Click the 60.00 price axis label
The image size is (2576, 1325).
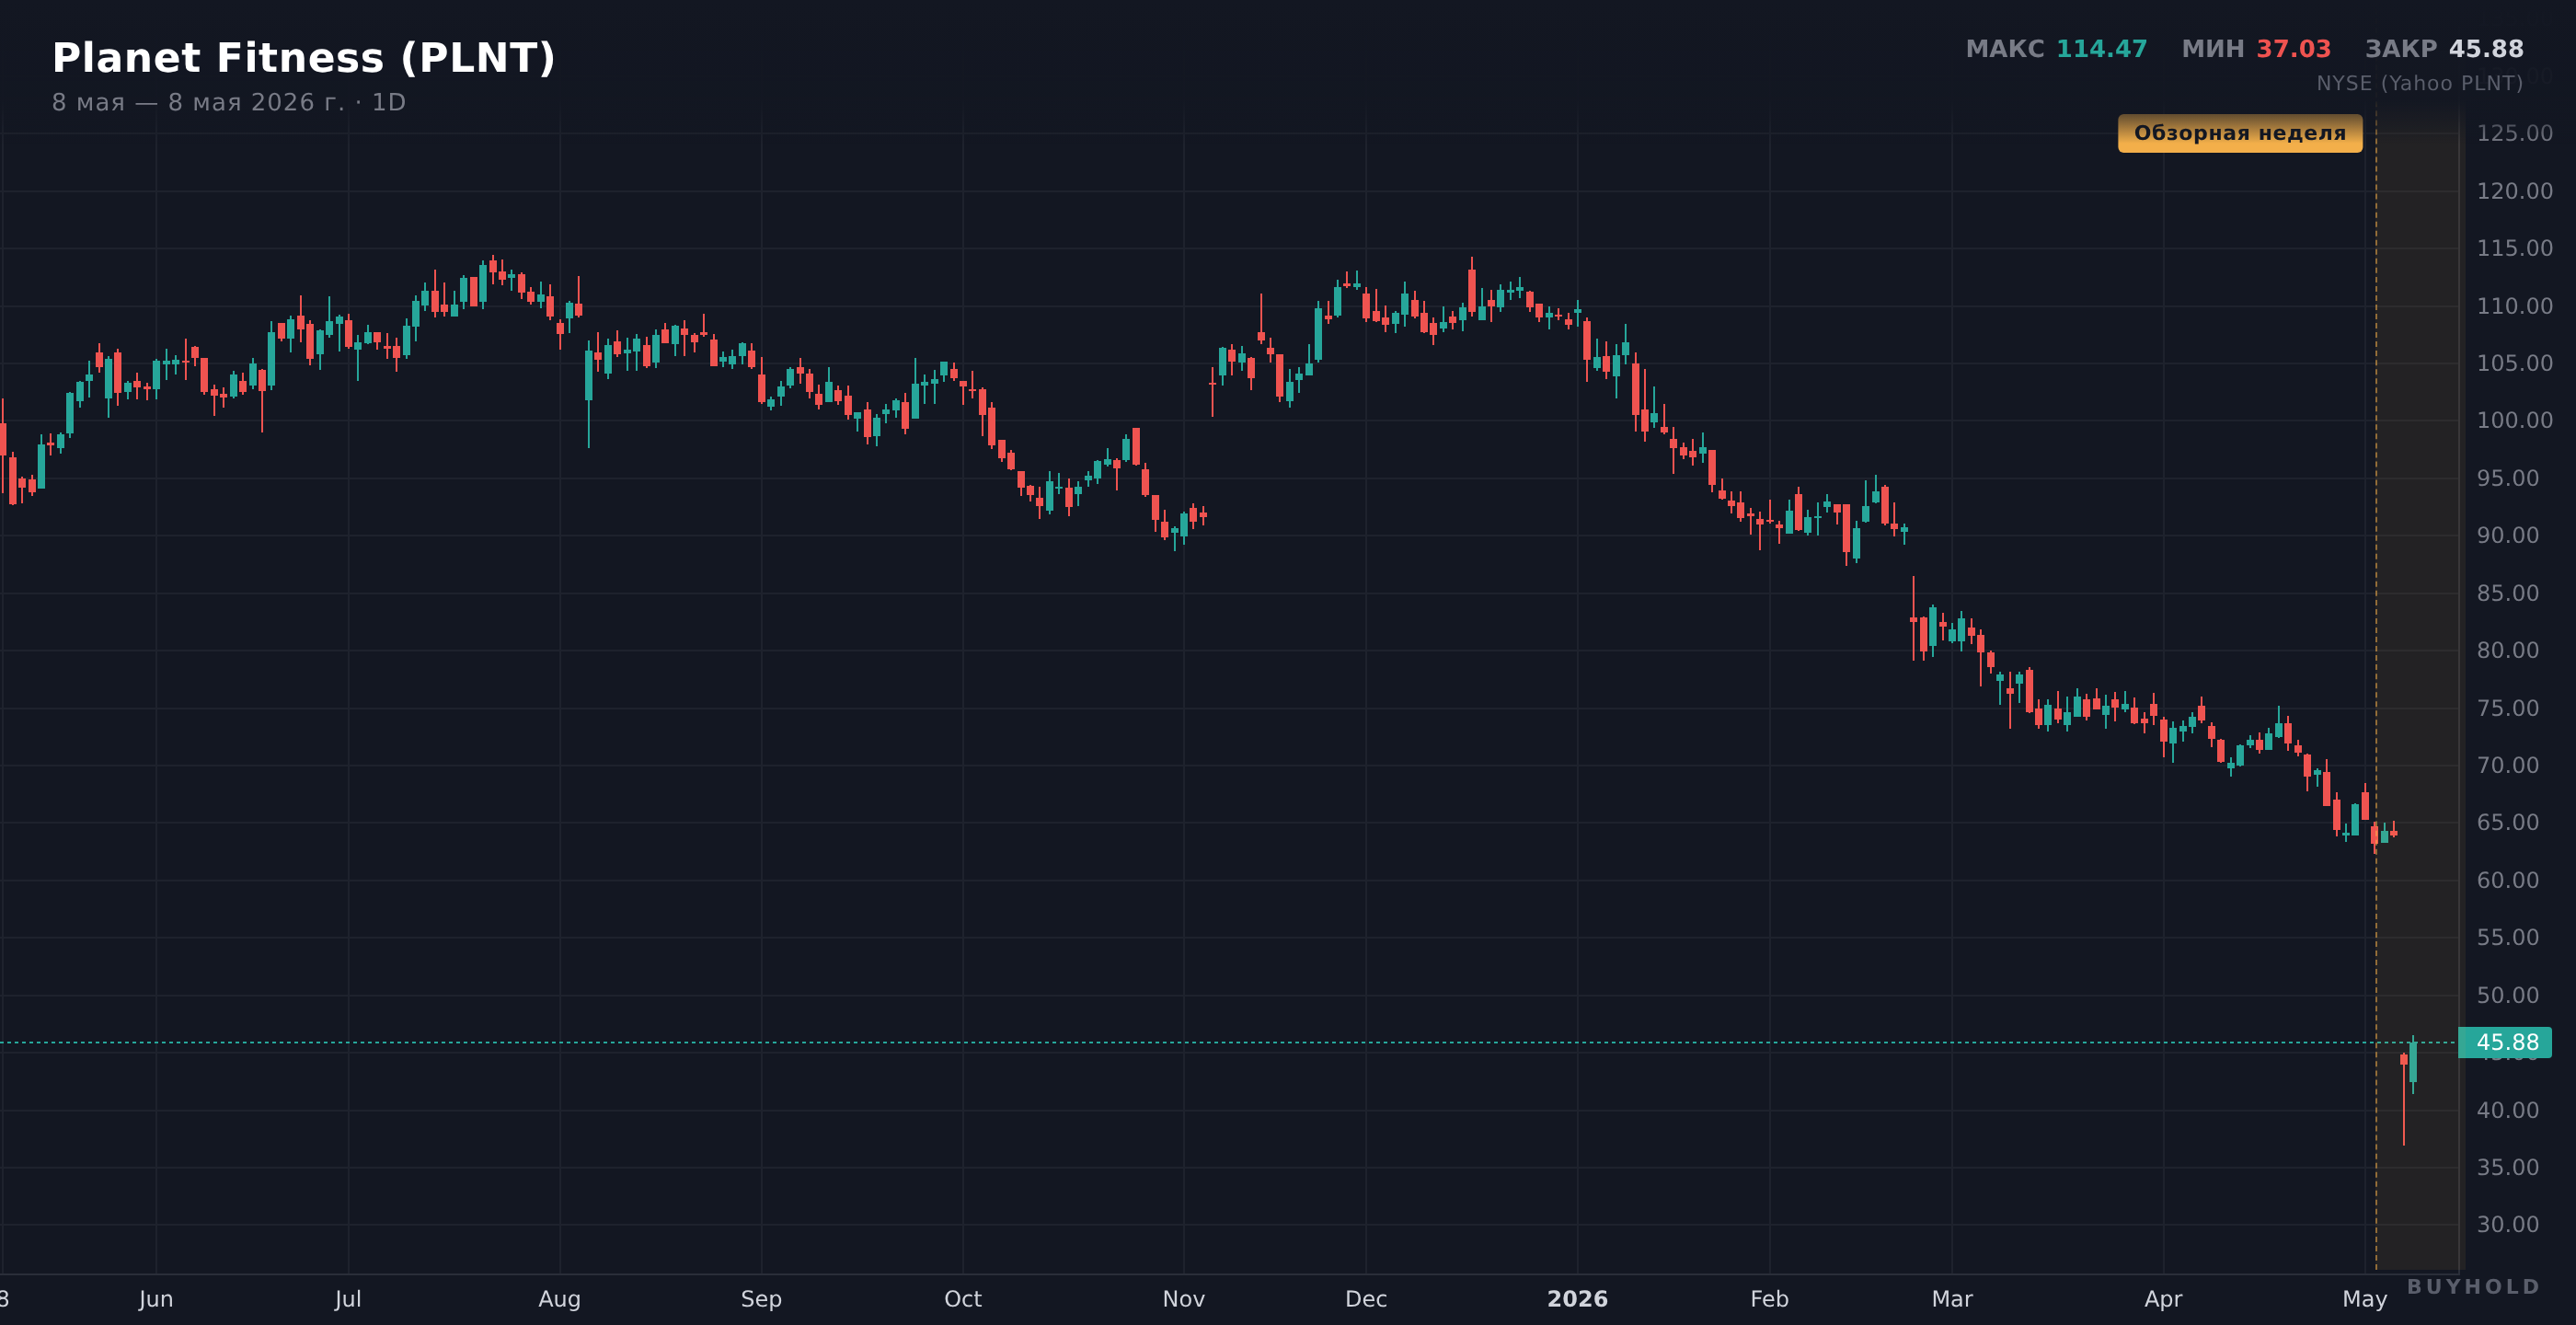click(x=2507, y=880)
